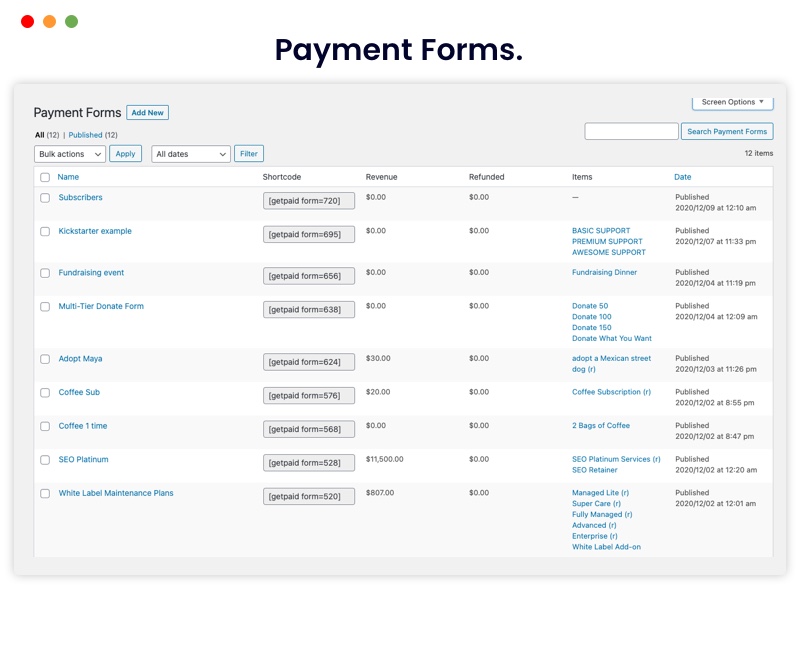Select the shortcode field form=720
Image resolution: width=800 pixels, height=660 pixels.
pyautogui.click(x=309, y=201)
